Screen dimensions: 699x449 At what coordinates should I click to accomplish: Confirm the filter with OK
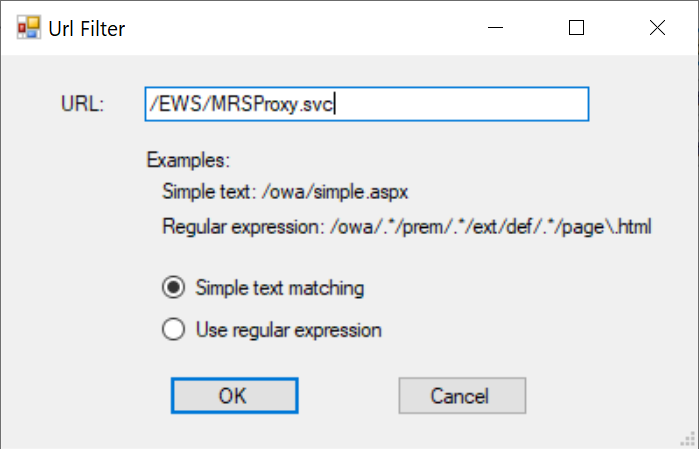[232, 395]
